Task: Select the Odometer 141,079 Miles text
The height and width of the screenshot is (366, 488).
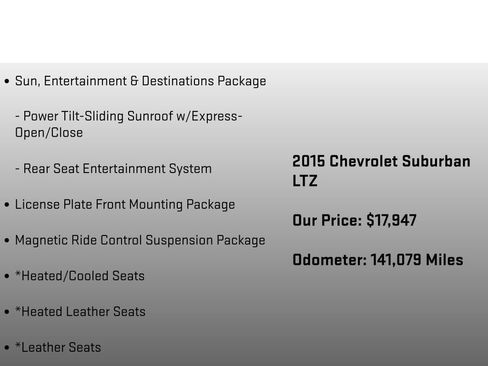Action: (378, 260)
